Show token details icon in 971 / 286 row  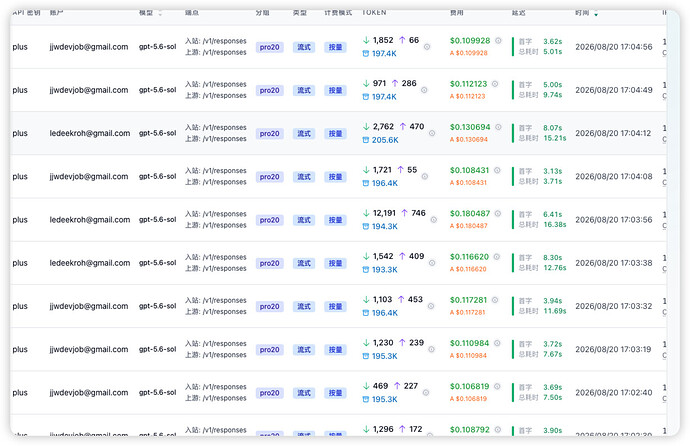click(424, 90)
